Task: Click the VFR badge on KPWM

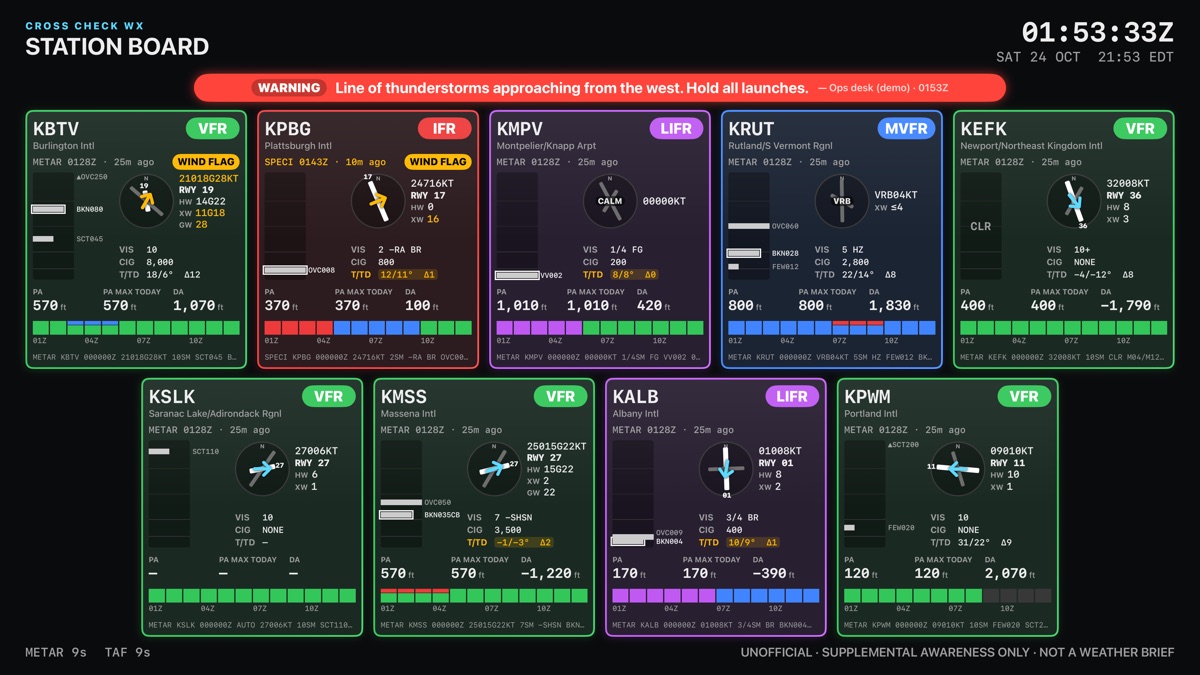Action: pyautogui.click(x=1025, y=396)
